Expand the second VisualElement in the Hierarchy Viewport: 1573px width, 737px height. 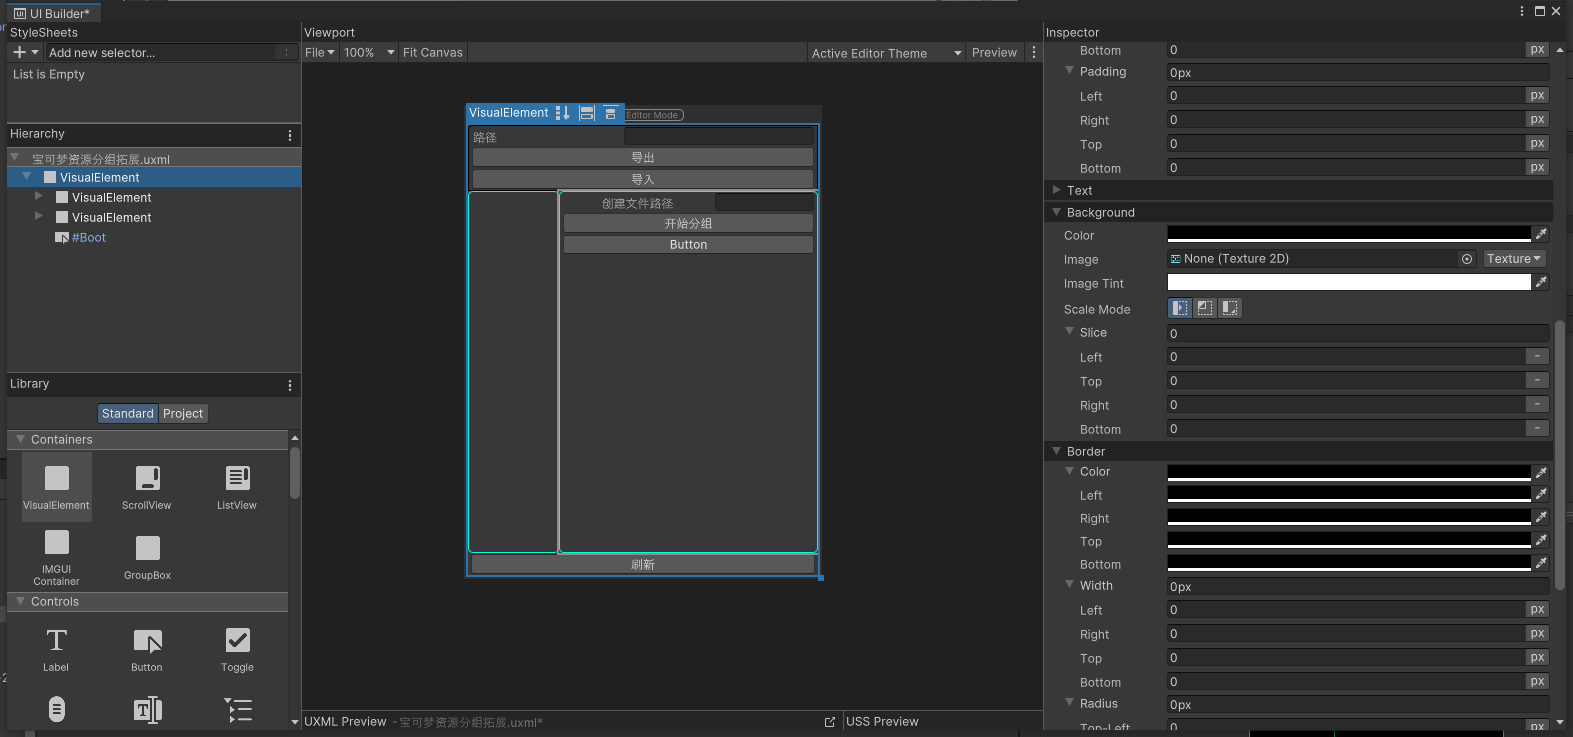click(39, 196)
